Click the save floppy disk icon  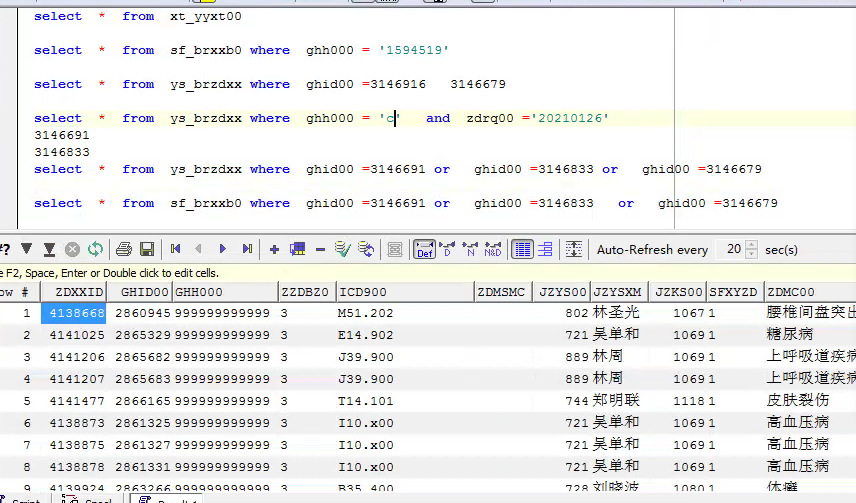point(147,249)
